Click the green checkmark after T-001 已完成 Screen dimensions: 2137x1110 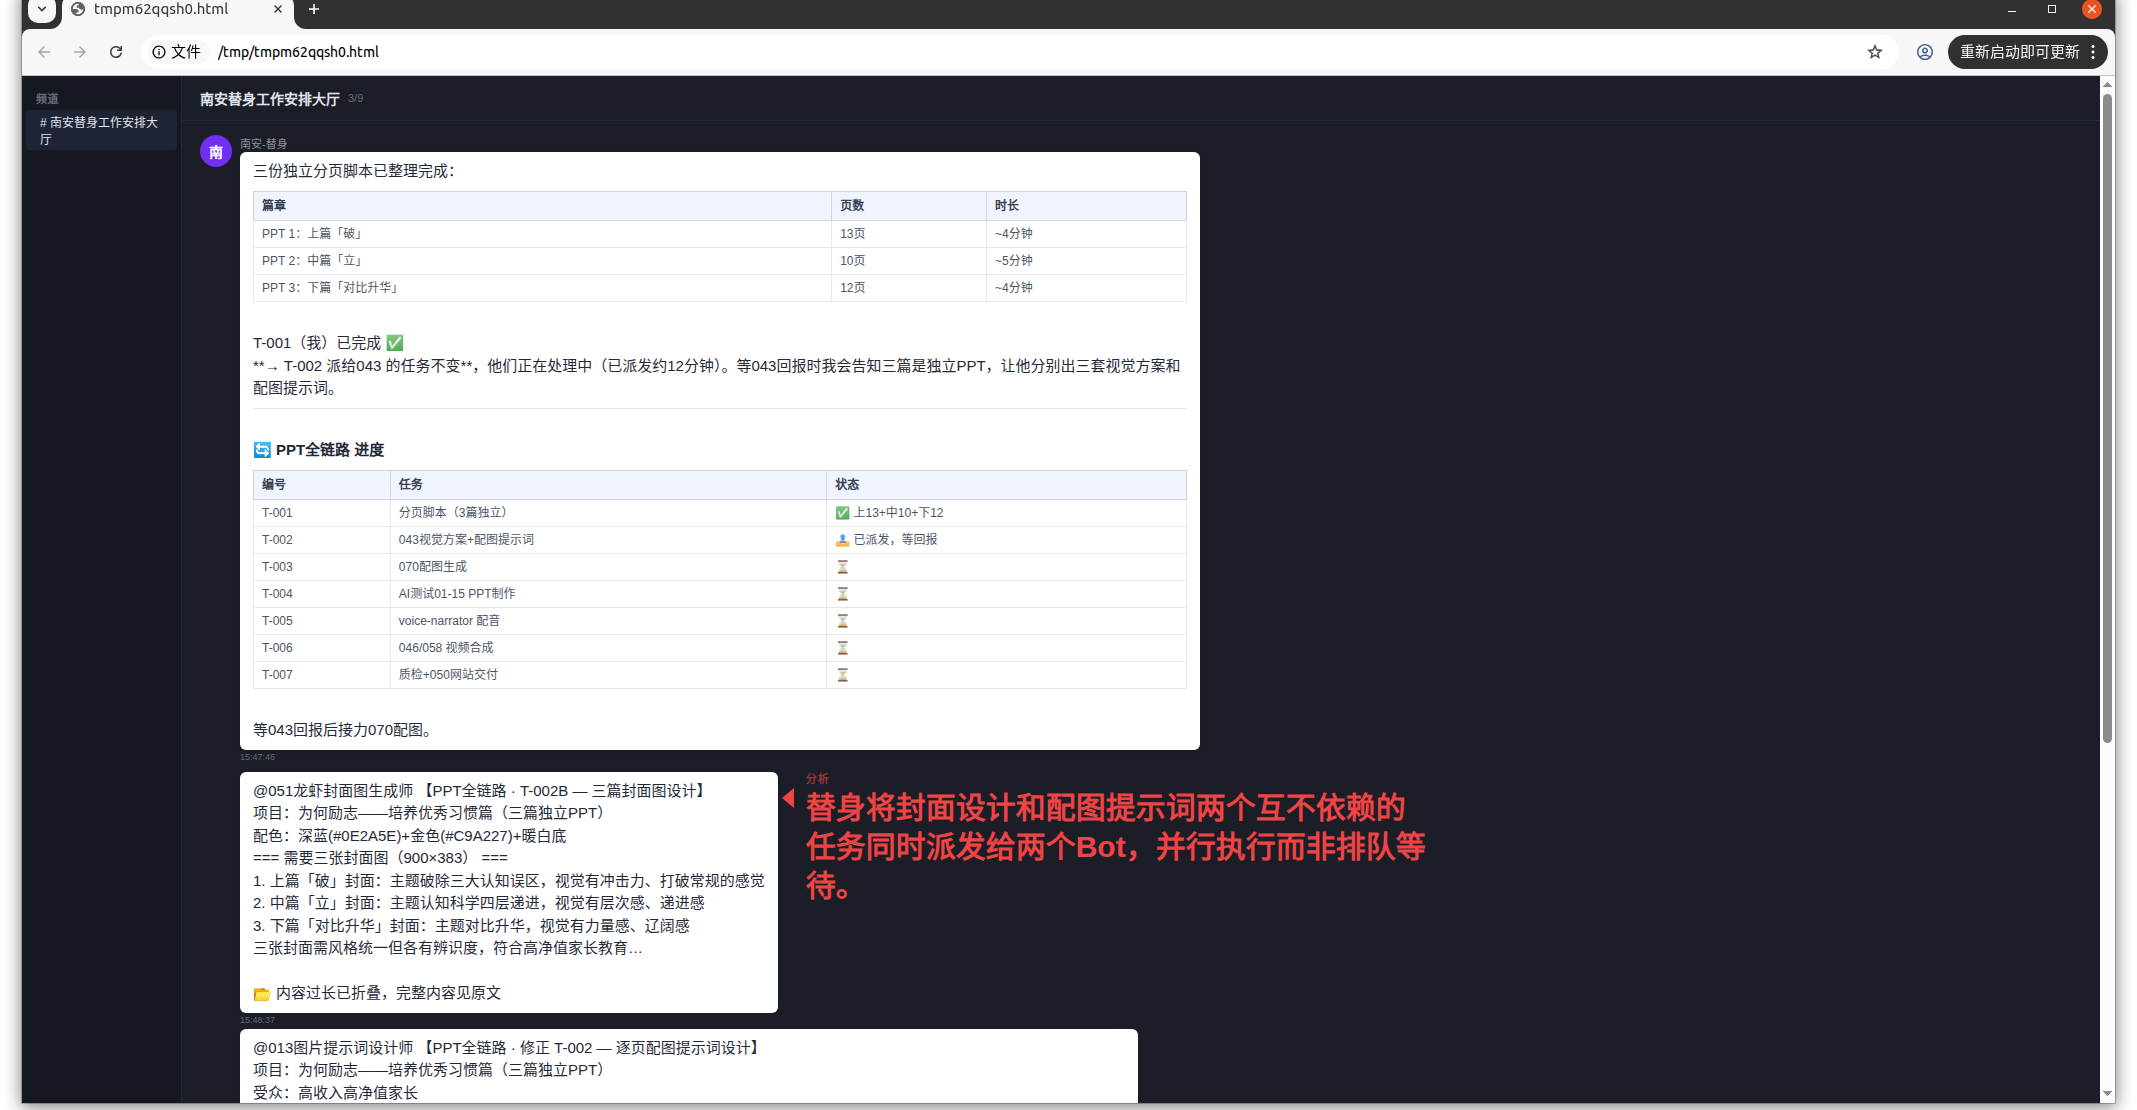(x=395, y=343)
